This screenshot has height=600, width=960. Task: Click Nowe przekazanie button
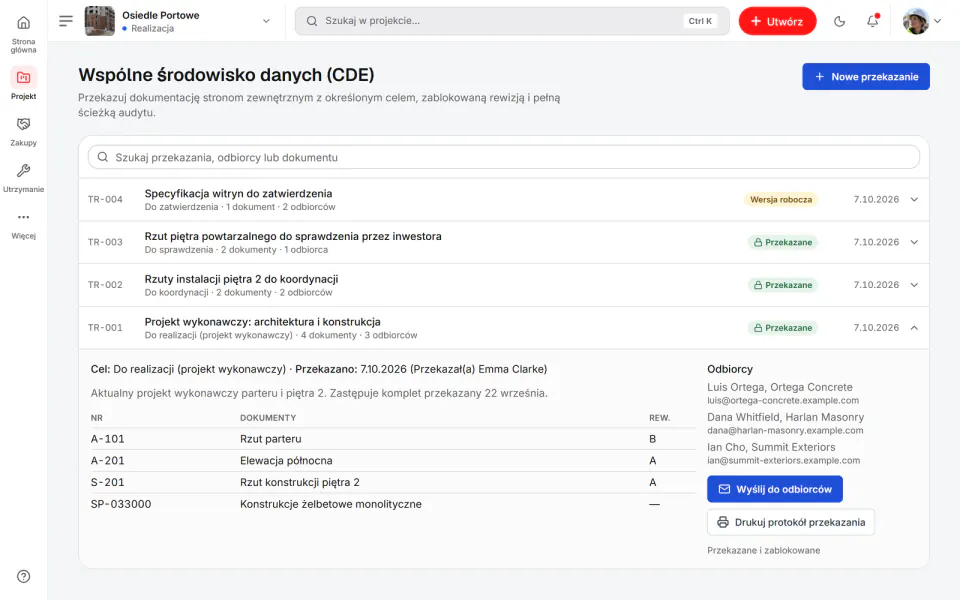click(x=866, y=77)
